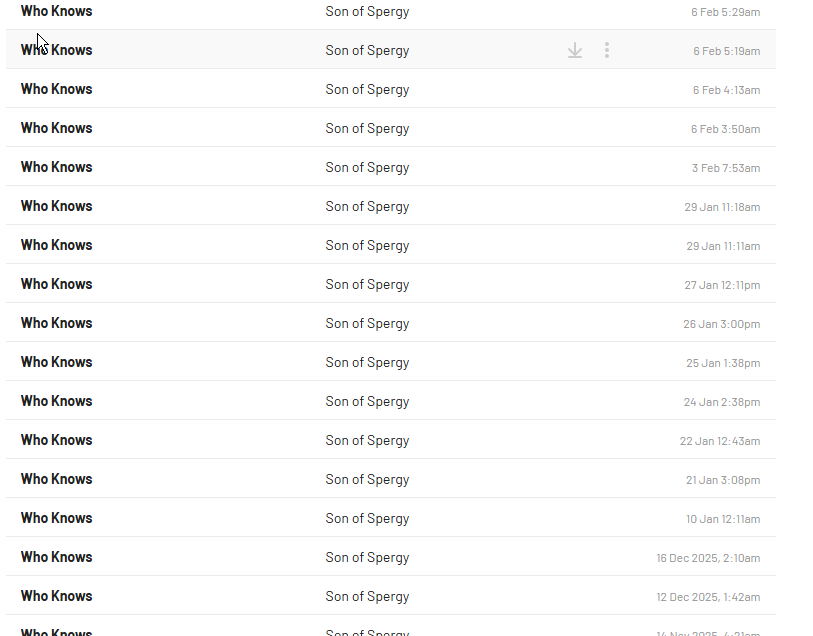
Task: Select the Who Knows title dated 16 Dec 2025
Action: [57, 557]
